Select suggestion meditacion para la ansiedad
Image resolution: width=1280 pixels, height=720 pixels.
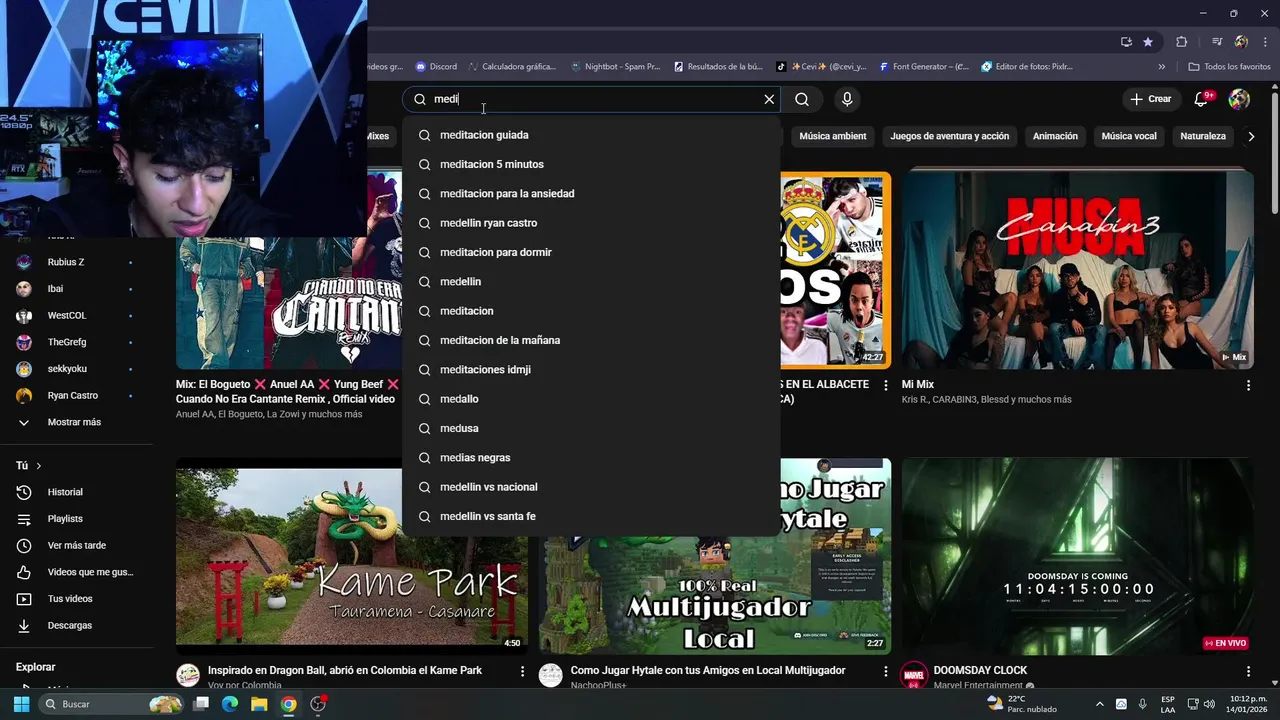coord(591,193)
